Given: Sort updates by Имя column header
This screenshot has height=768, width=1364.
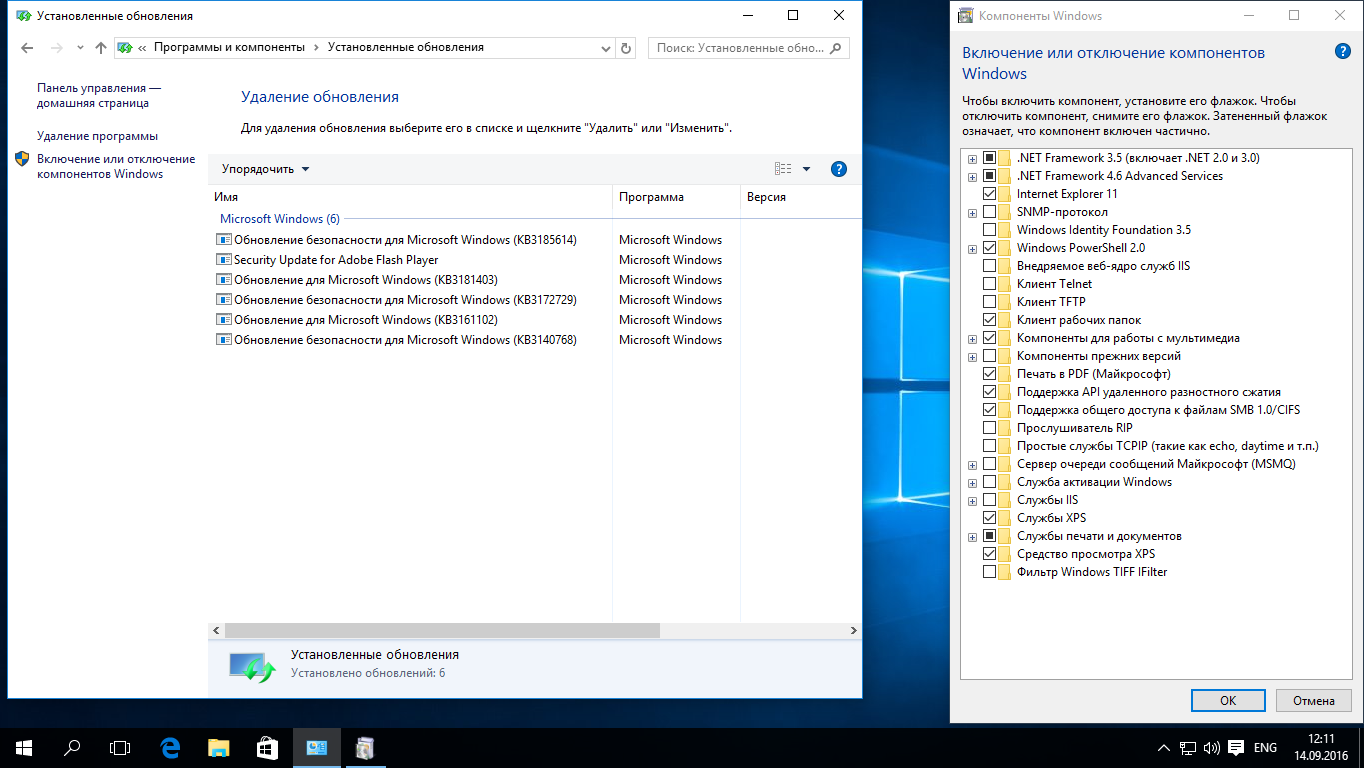Looking at the screenshot, I should coord(410,197).
